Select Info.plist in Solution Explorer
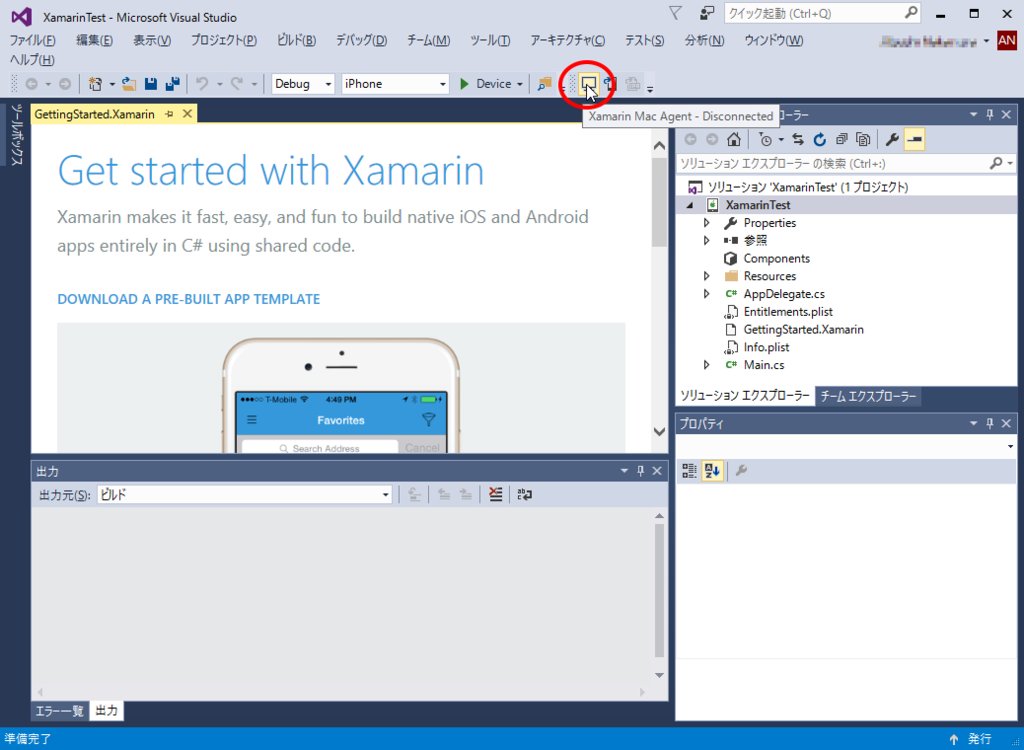This screenshot has height=750, width=1024. coord(766,347)
